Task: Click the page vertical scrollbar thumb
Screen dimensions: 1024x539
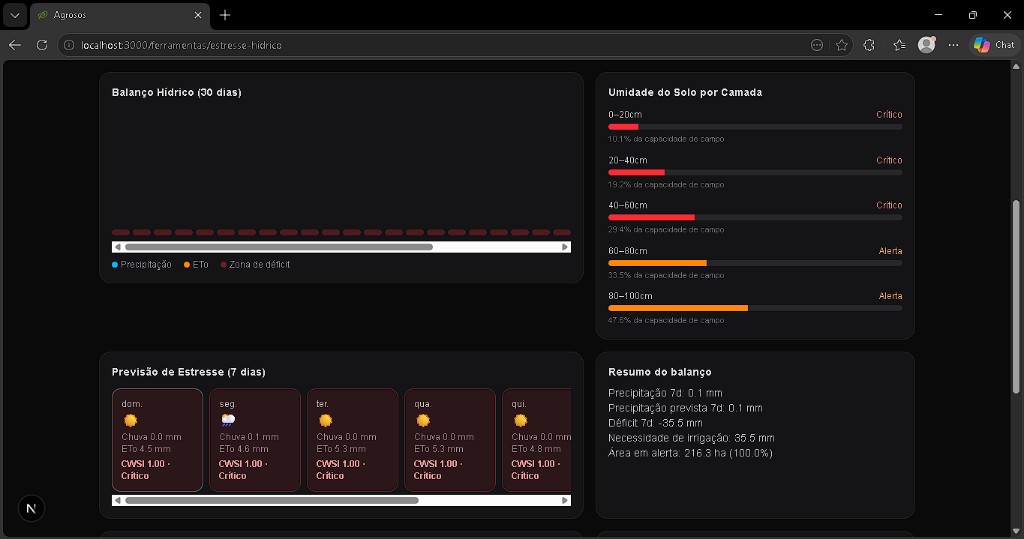Action: coord(1016,297)
